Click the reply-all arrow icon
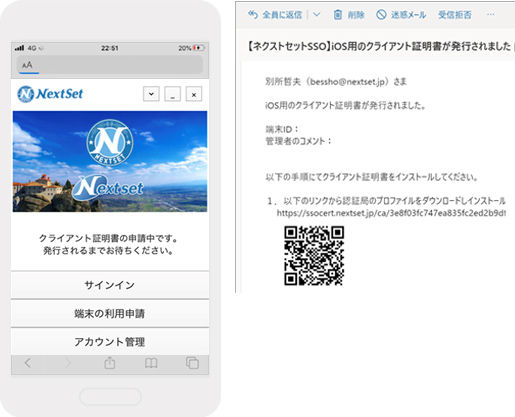The height and width of the screenshot is (417, 515). 253,14
